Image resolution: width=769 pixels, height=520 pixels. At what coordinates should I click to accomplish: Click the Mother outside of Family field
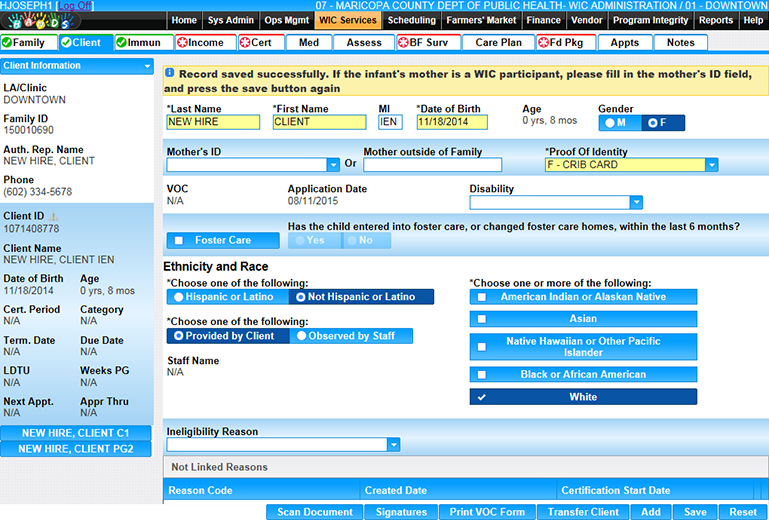tap(432, 165)
